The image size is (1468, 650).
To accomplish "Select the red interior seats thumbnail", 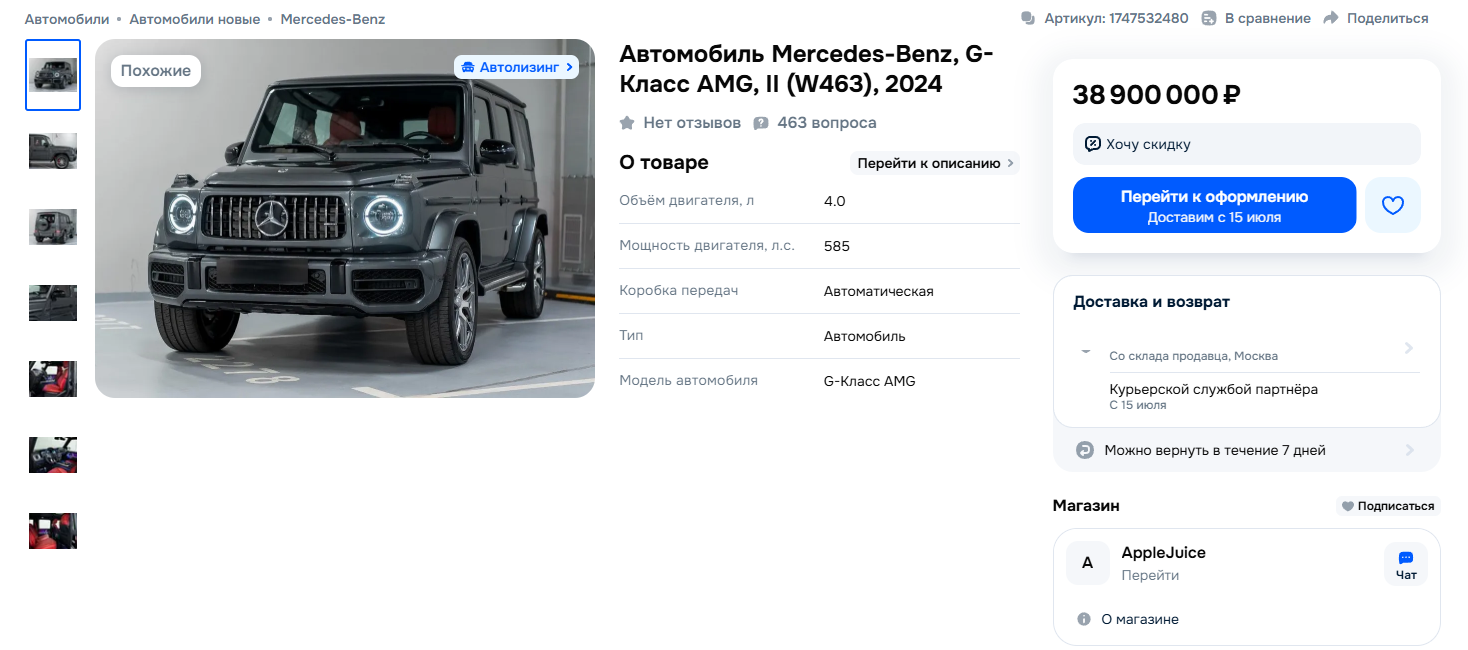I will [x=53, y=379].
